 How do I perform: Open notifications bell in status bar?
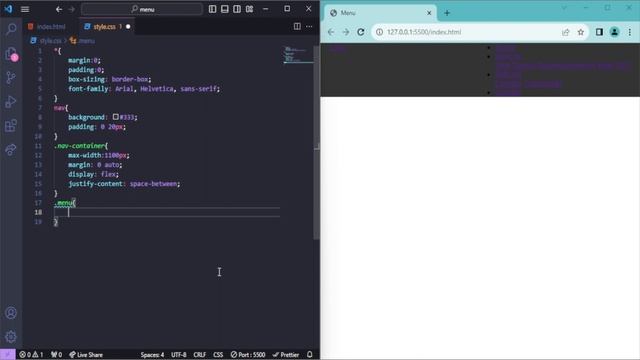pyautogui.click(x=309, y=354)
